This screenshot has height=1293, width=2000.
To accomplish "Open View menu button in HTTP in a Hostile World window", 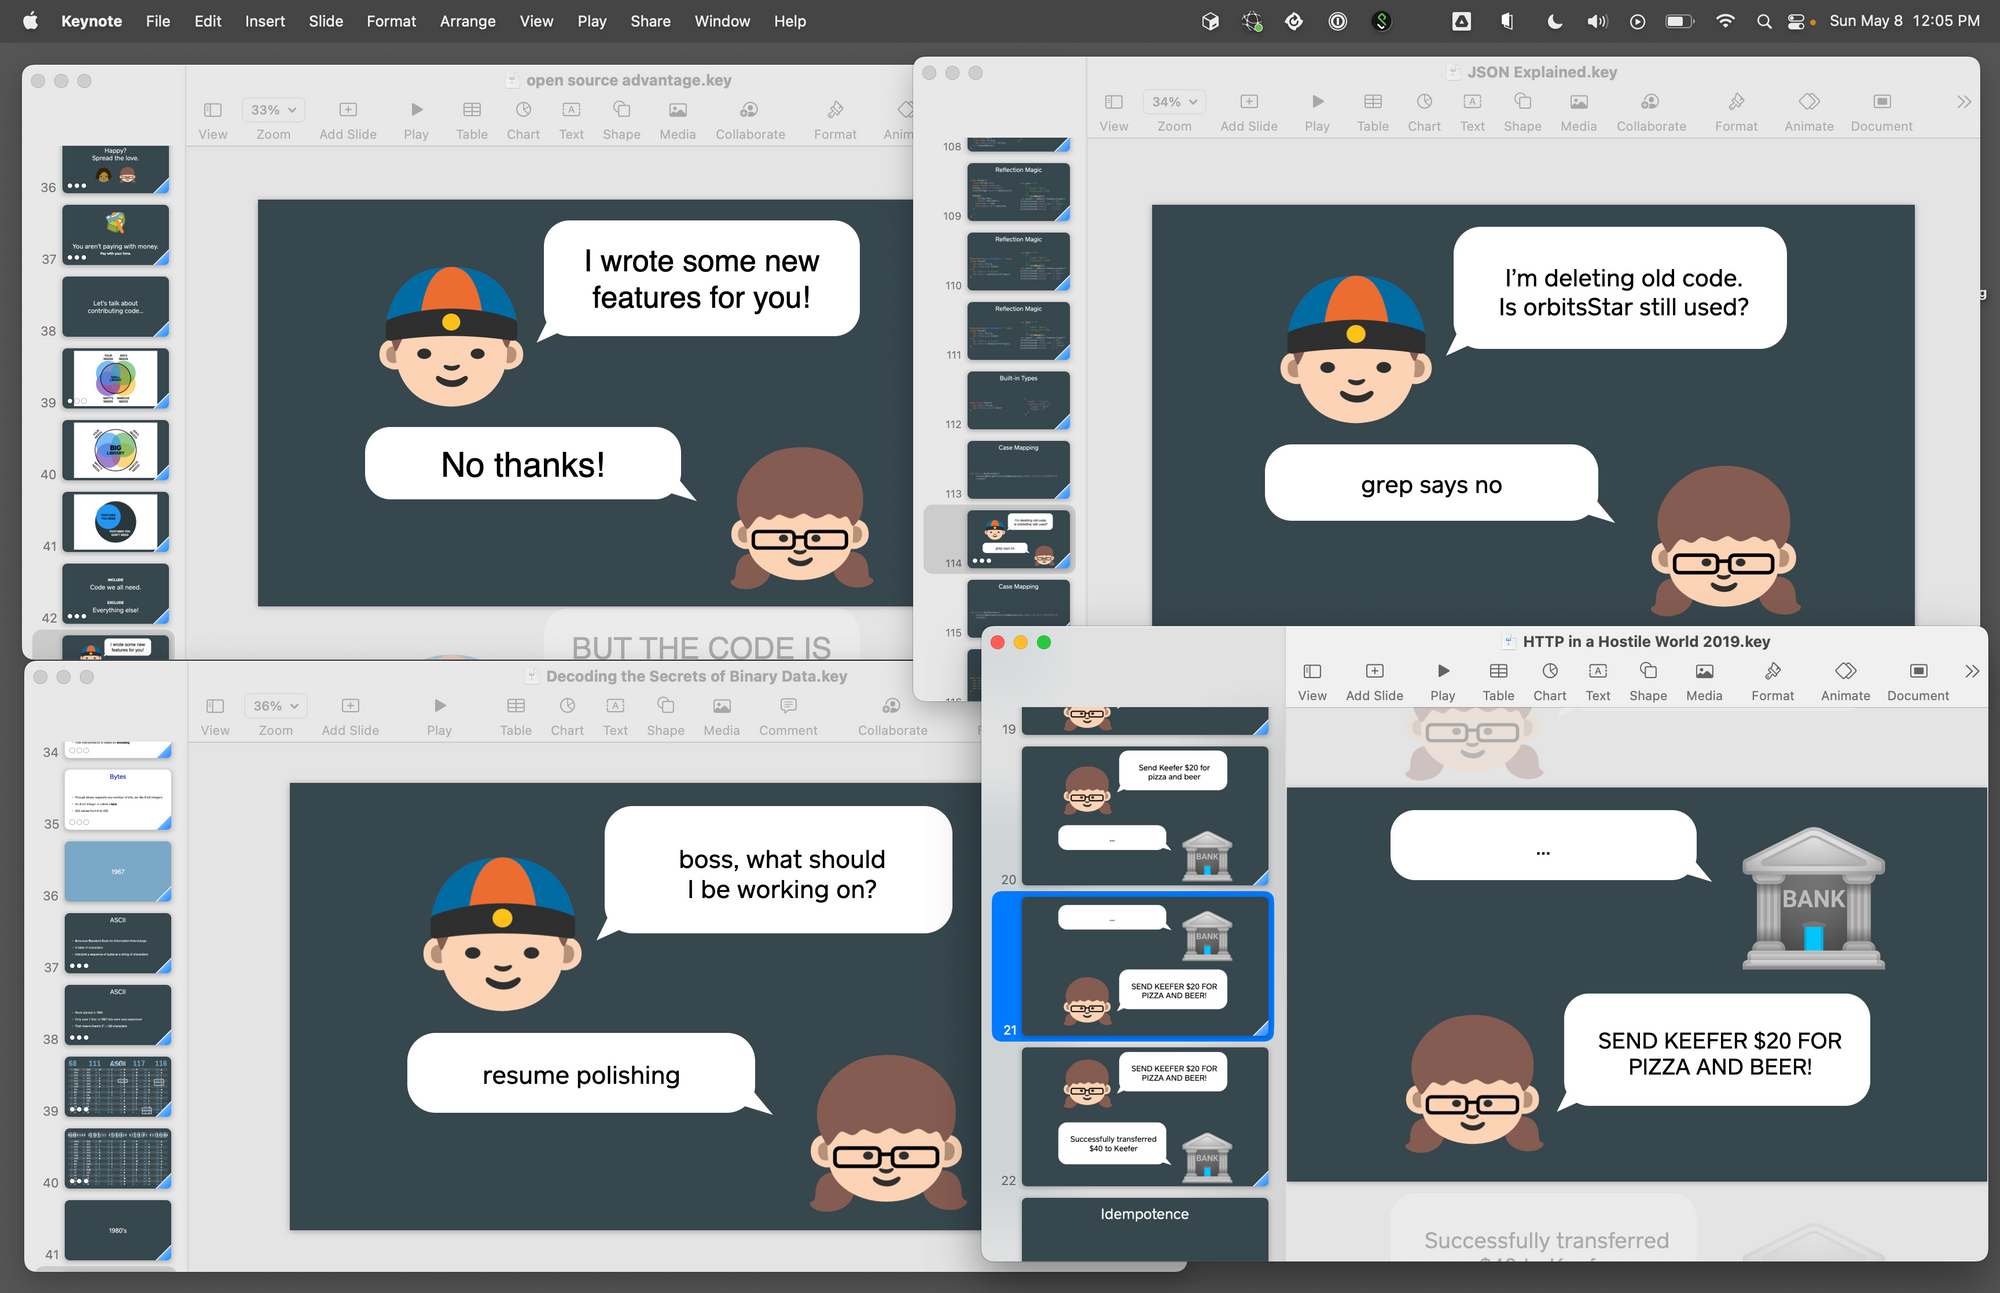I will pyautogui.click(x=1312, y=681).
